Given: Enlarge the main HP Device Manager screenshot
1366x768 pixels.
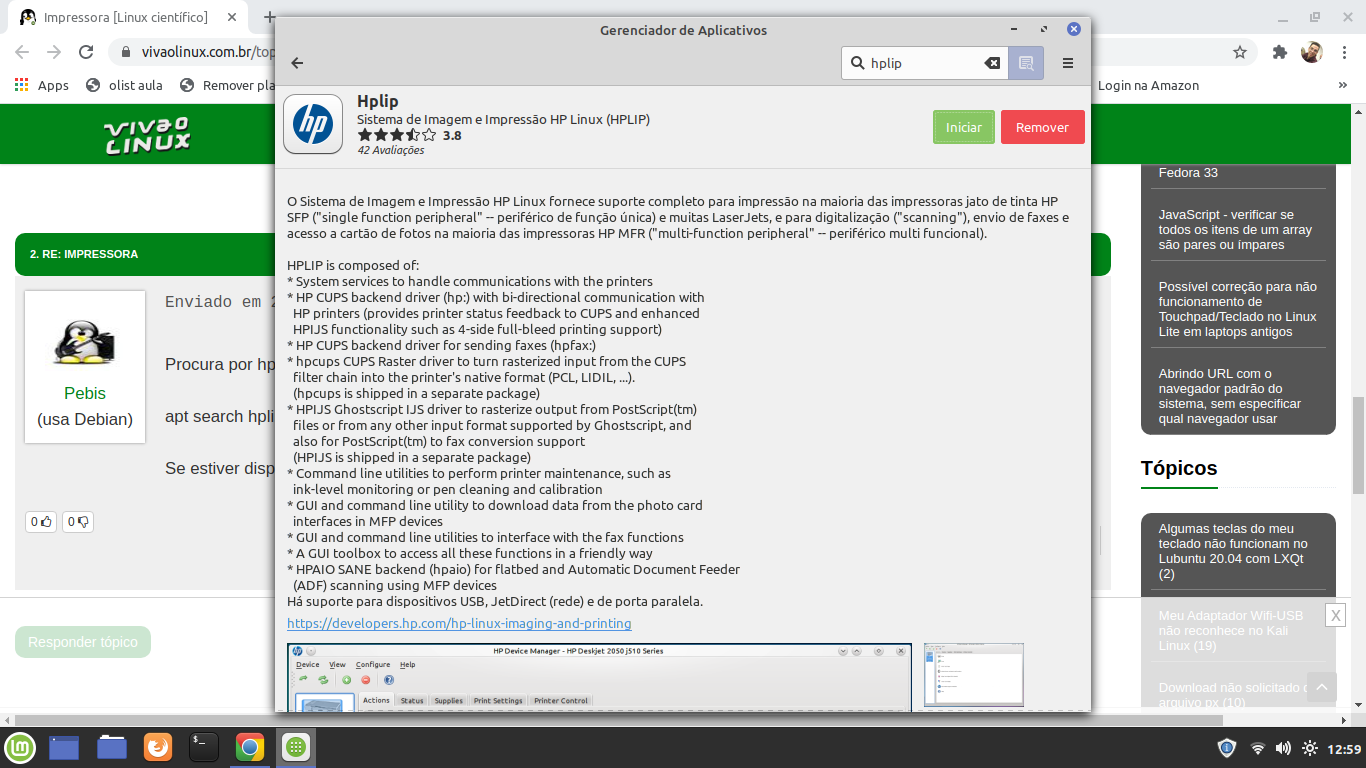Looking at the screenshot, I should click(x=599, y=677).
